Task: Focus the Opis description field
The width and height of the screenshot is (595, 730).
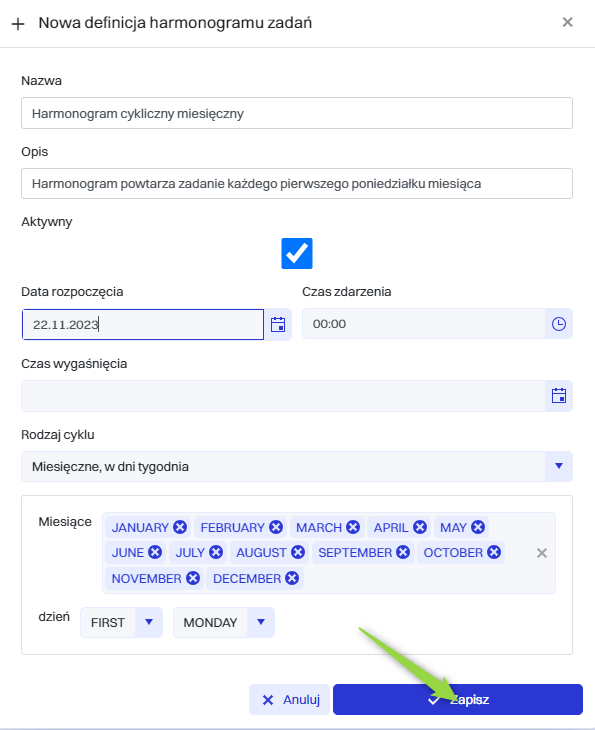Action: (x=297, y=183)
